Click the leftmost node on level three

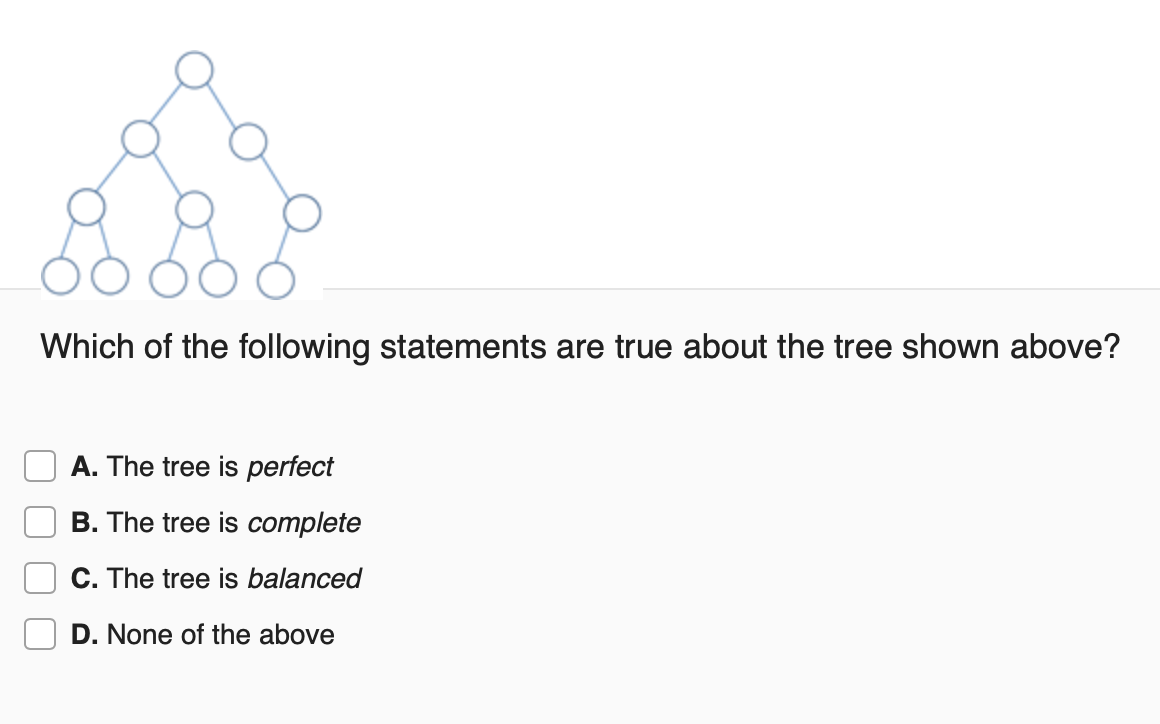pos(88,210)
